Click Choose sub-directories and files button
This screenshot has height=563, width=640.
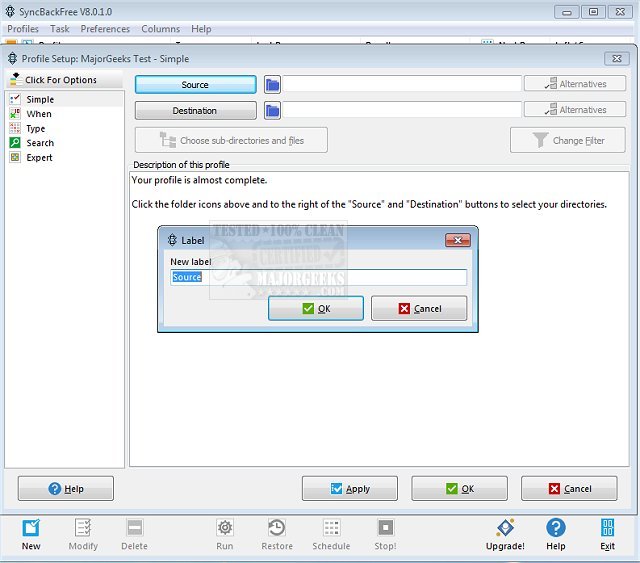231,140
